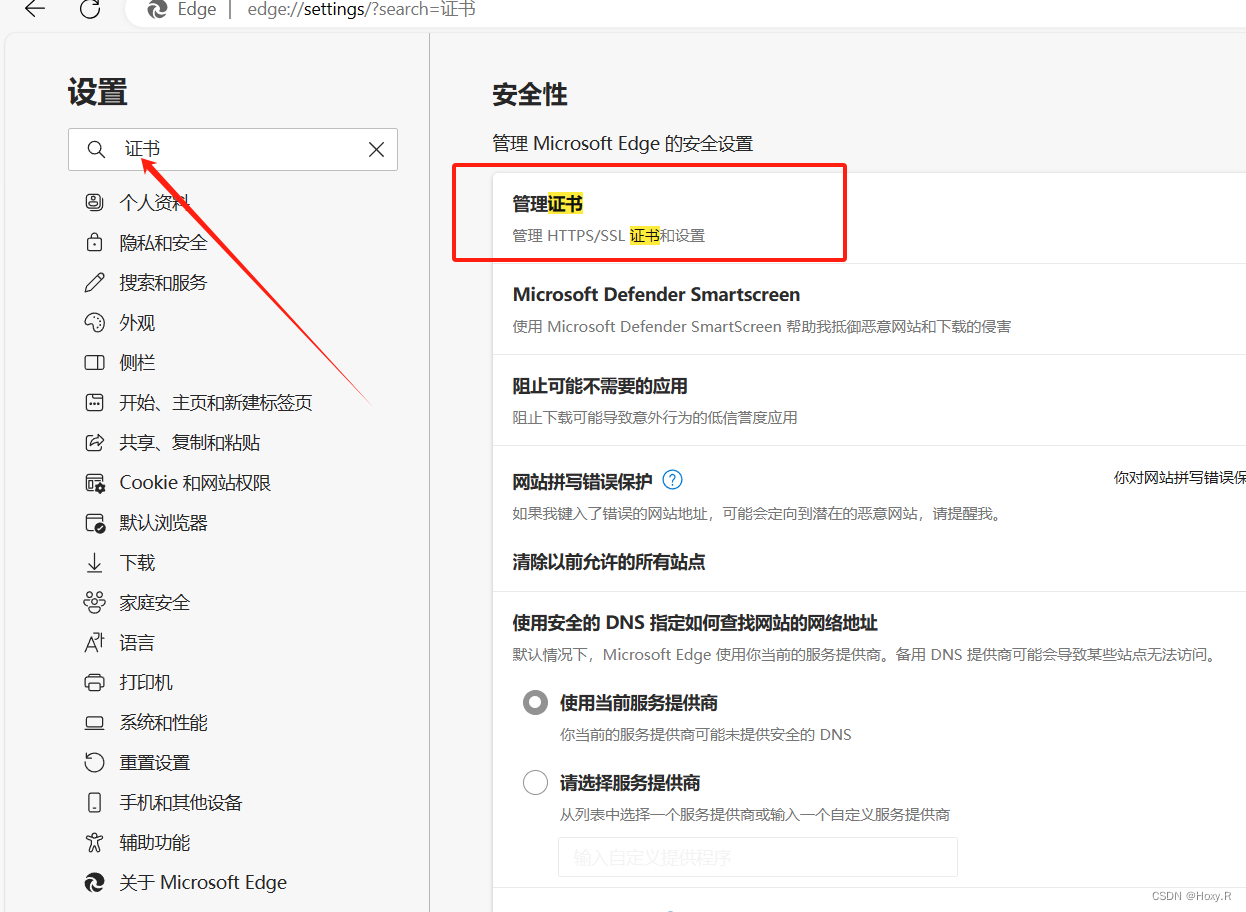Viewport: 1246px width, 912px height.
Task: Click the 家庭安全 family icon
Action: pos(95,602)
